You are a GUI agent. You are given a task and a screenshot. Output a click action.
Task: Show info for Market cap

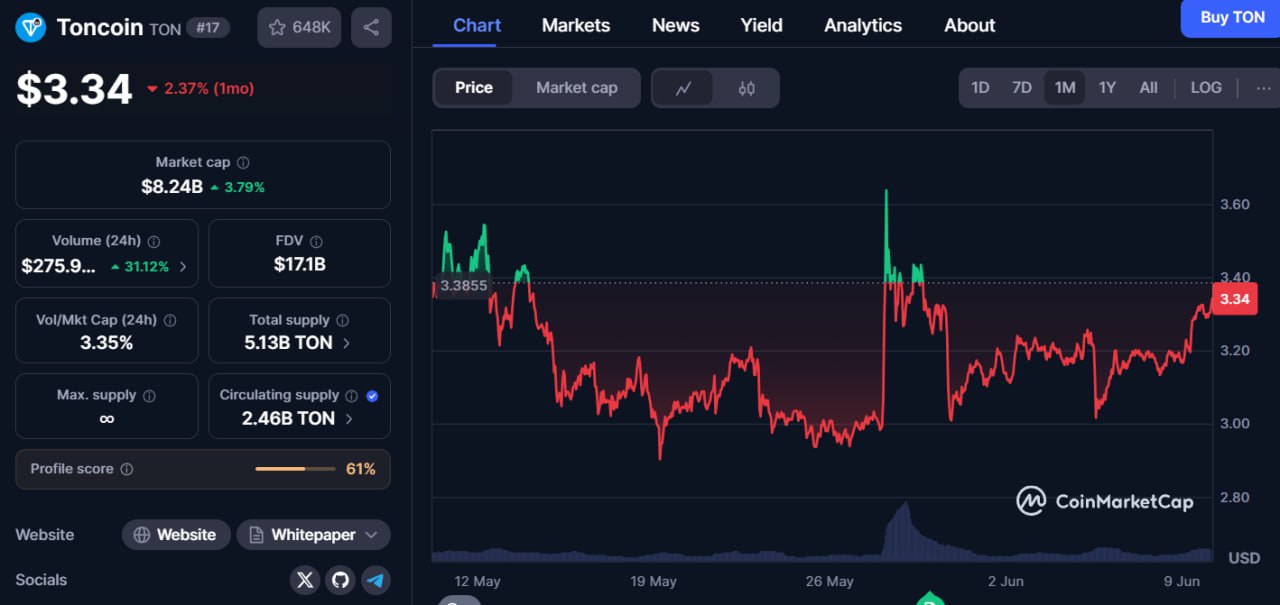(243, 162)
